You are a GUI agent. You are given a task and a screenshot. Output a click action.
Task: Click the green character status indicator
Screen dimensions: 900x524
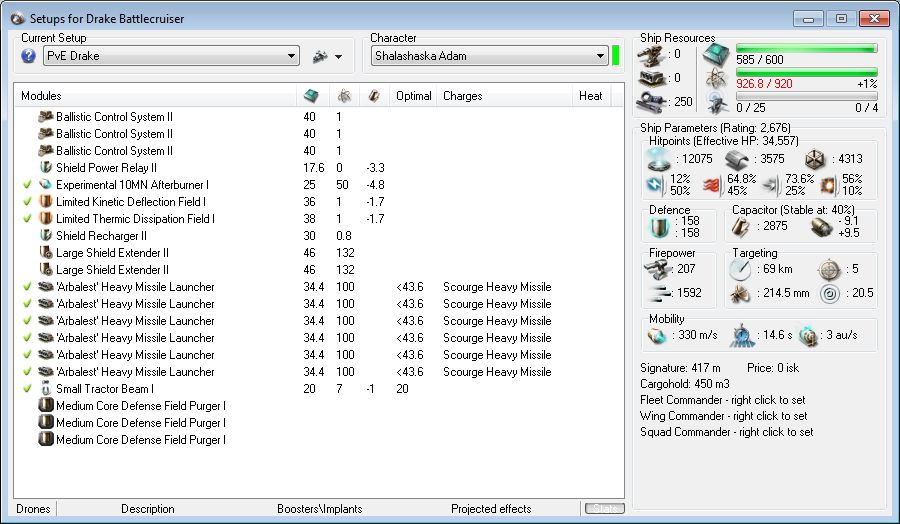616,56
